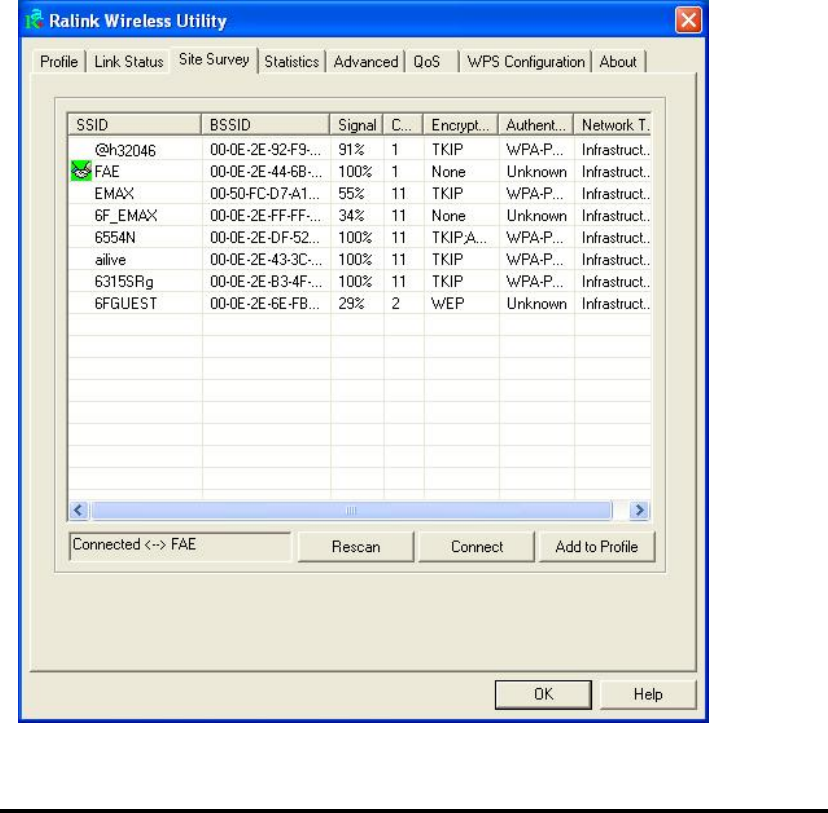828x813 pixels.
Task: Go to the Statistics tab
Action: coord(291,62)
